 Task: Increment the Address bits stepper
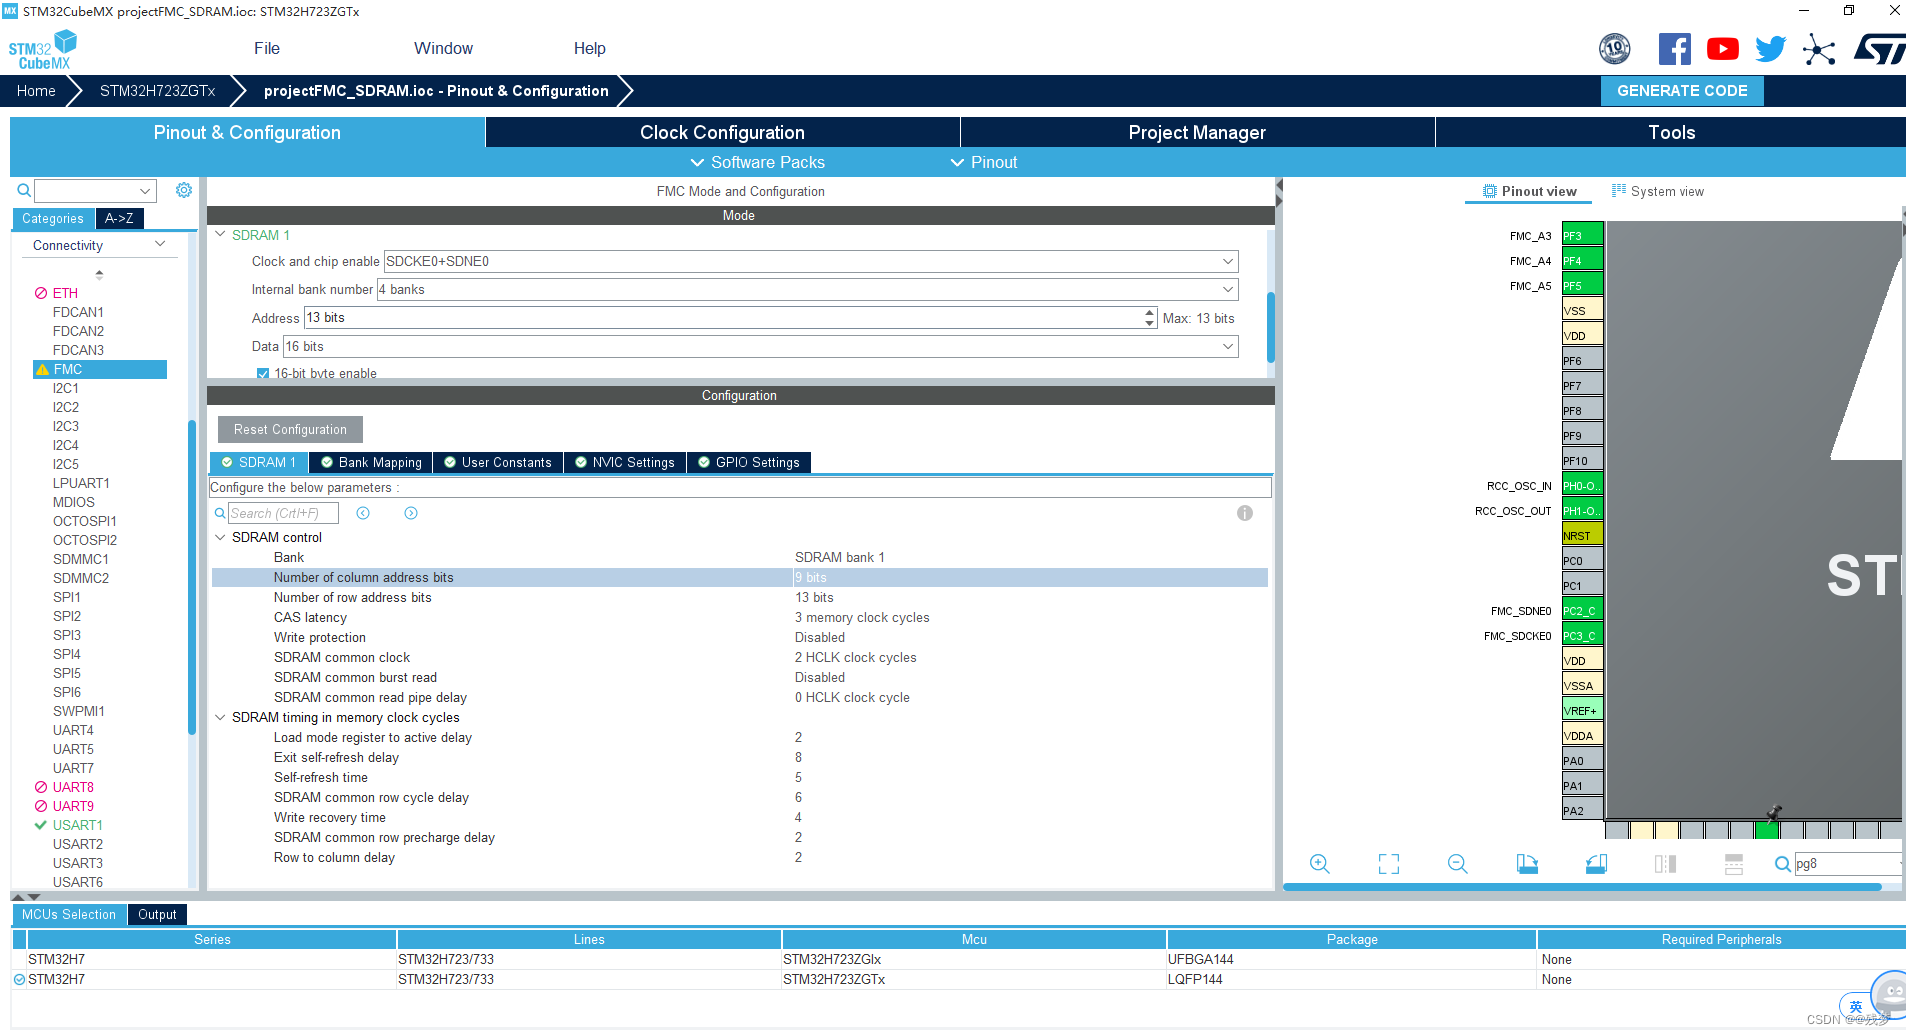[1149, 313]
